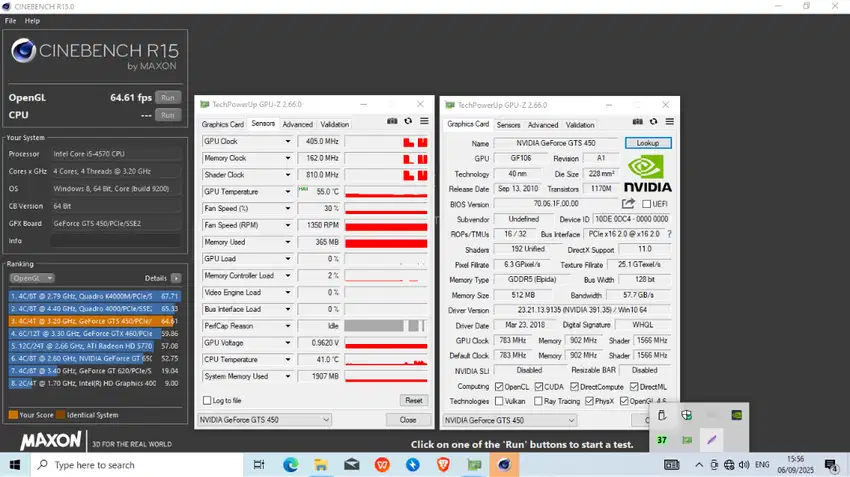Viewport: 850px width, 477px height.
Task: Select ranking row GeForce GTX 460 59.86
Action: pyautogui.click(x=94, y=333)
